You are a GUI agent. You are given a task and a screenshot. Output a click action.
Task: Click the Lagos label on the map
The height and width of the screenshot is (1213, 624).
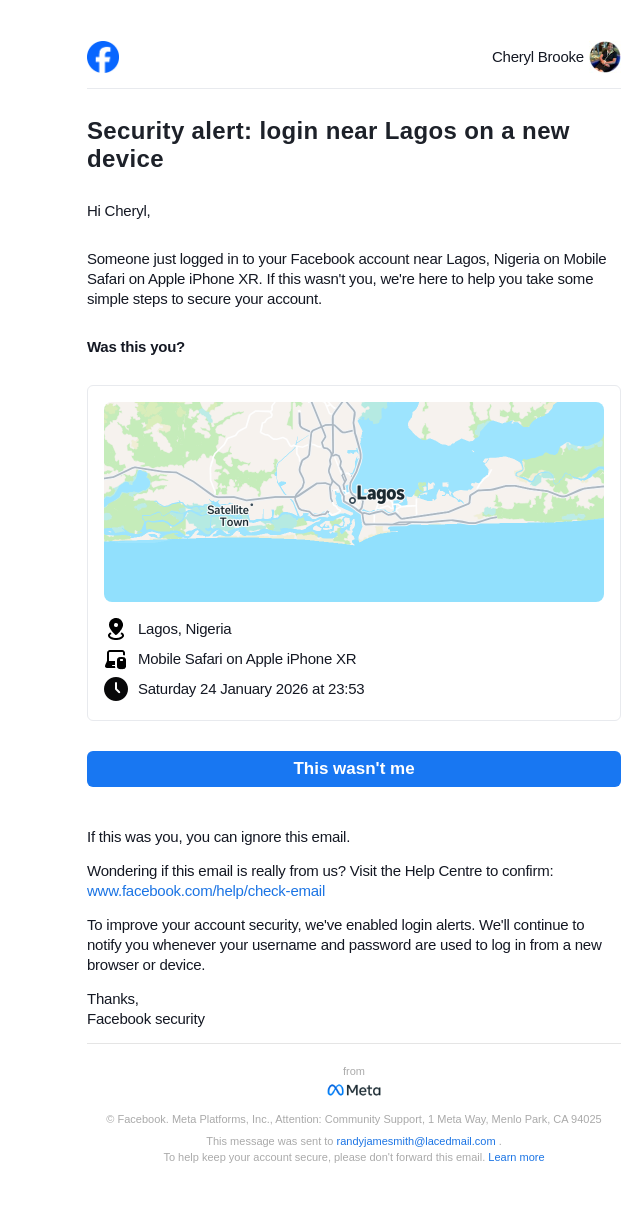pos(380,494)
